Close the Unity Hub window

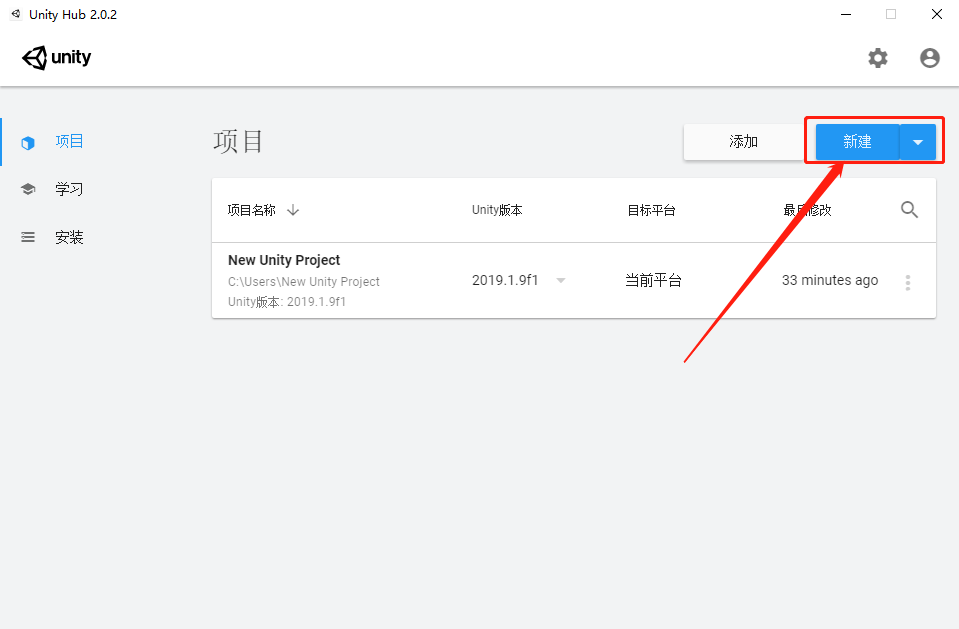click(936, 14)
